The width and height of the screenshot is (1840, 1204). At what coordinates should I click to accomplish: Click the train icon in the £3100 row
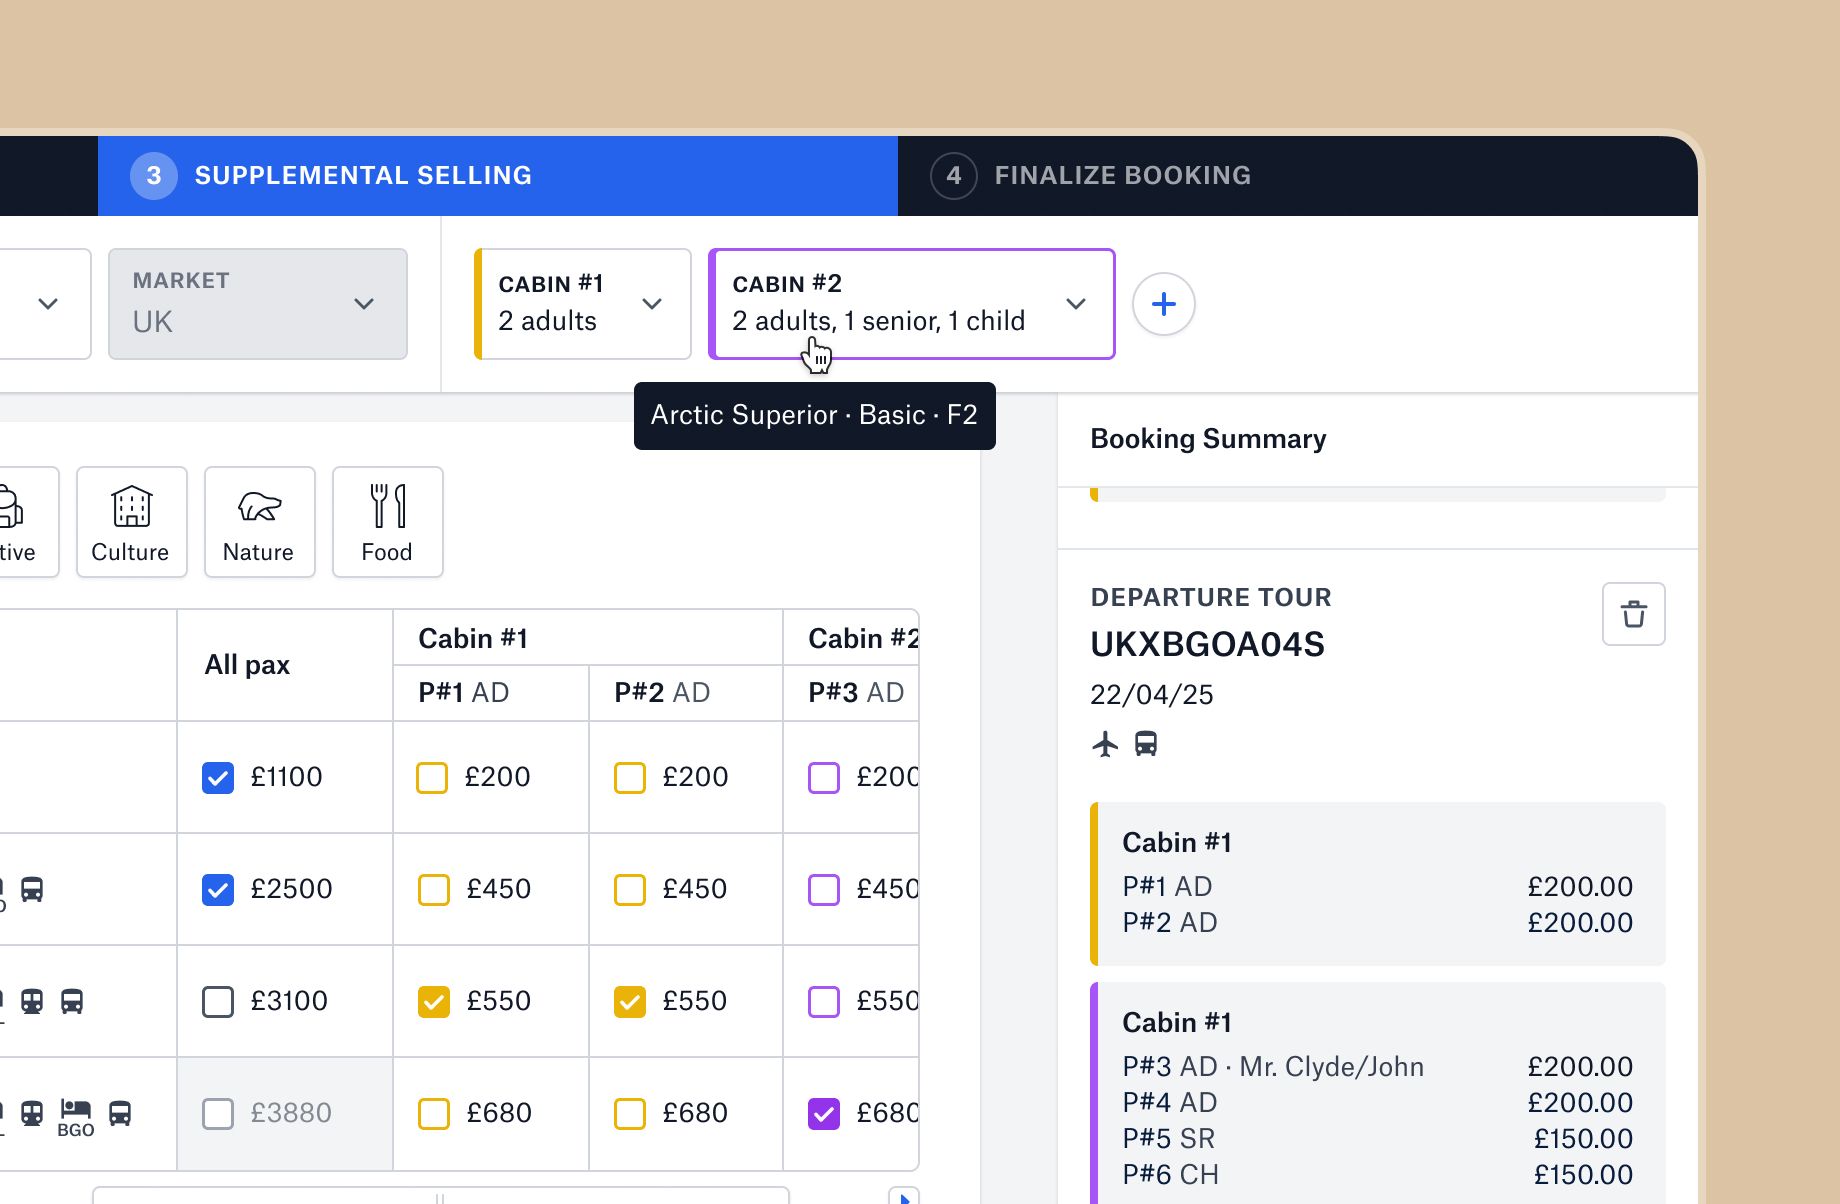[32, 1001]
